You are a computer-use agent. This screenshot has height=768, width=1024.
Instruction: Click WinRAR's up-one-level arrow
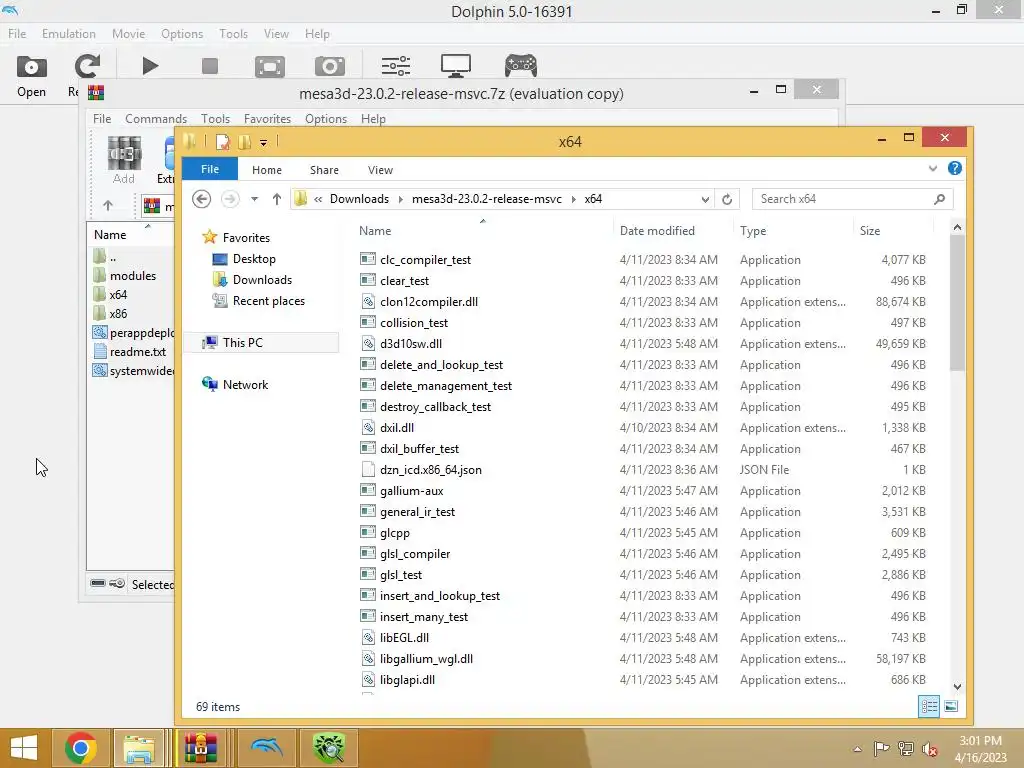click(x=108, y=206)
